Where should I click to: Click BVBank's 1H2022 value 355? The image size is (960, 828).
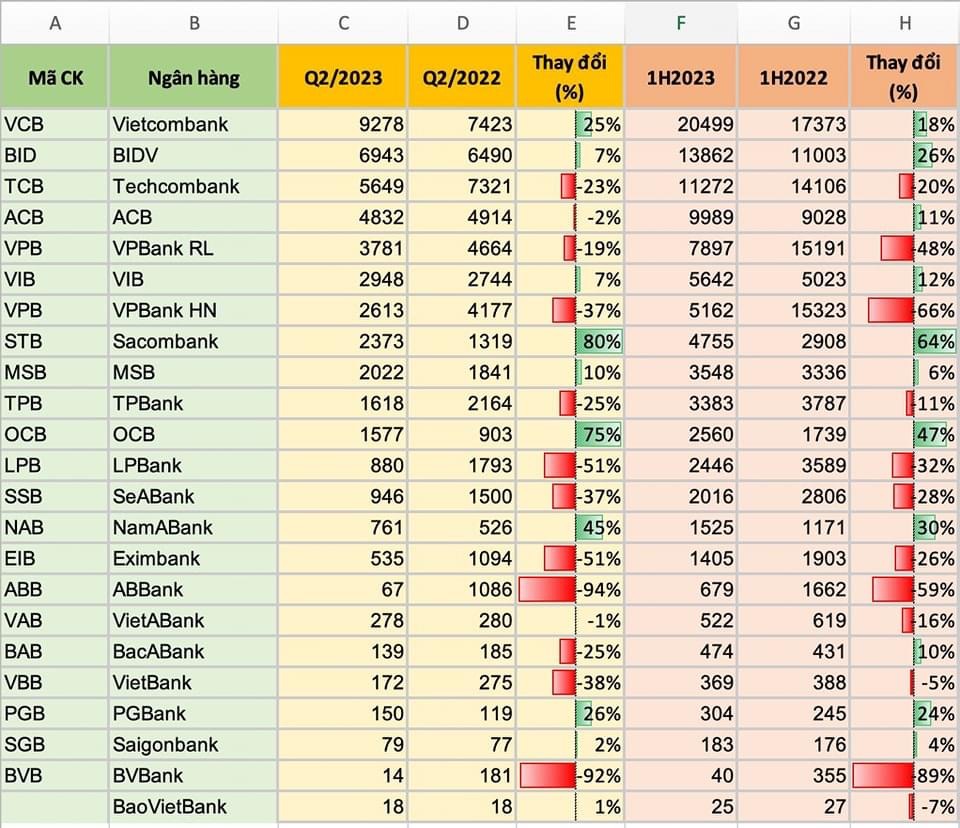pyautogui.click(x=793, y=775)
